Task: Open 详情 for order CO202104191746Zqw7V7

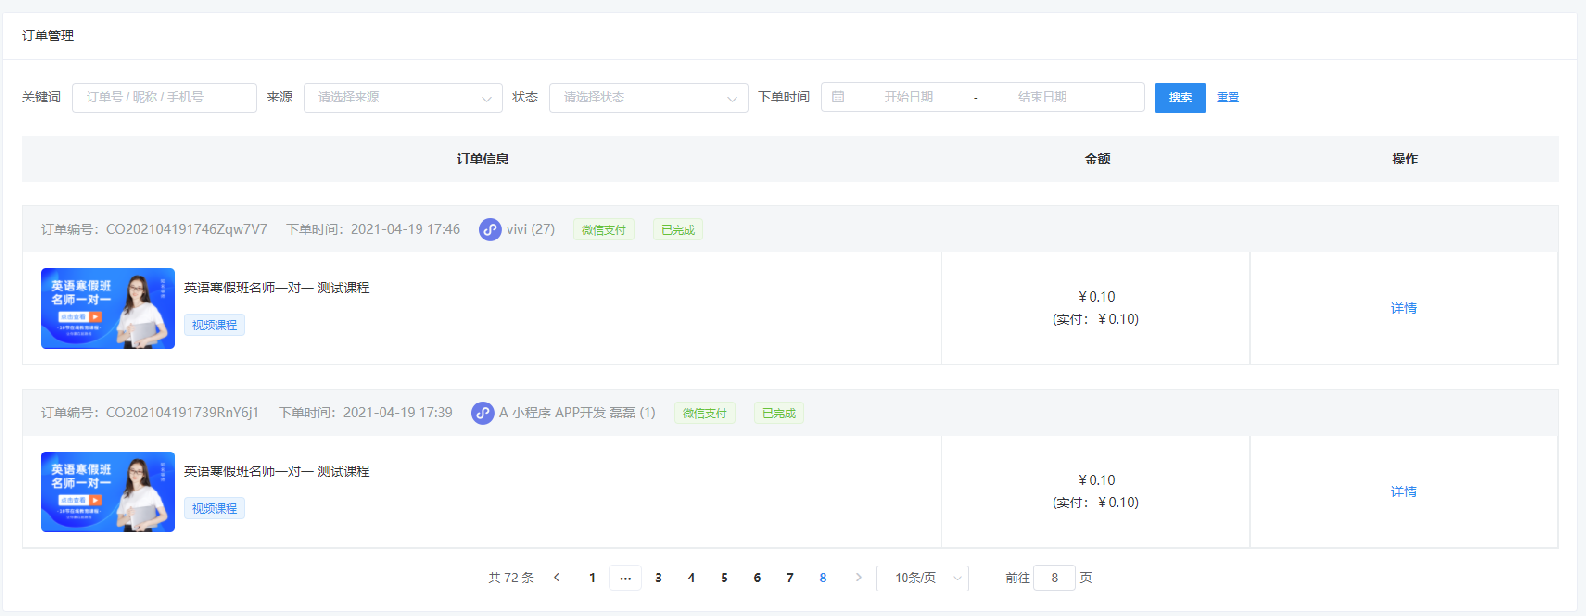Action: pyautogui.click(x=1404, y=308)
